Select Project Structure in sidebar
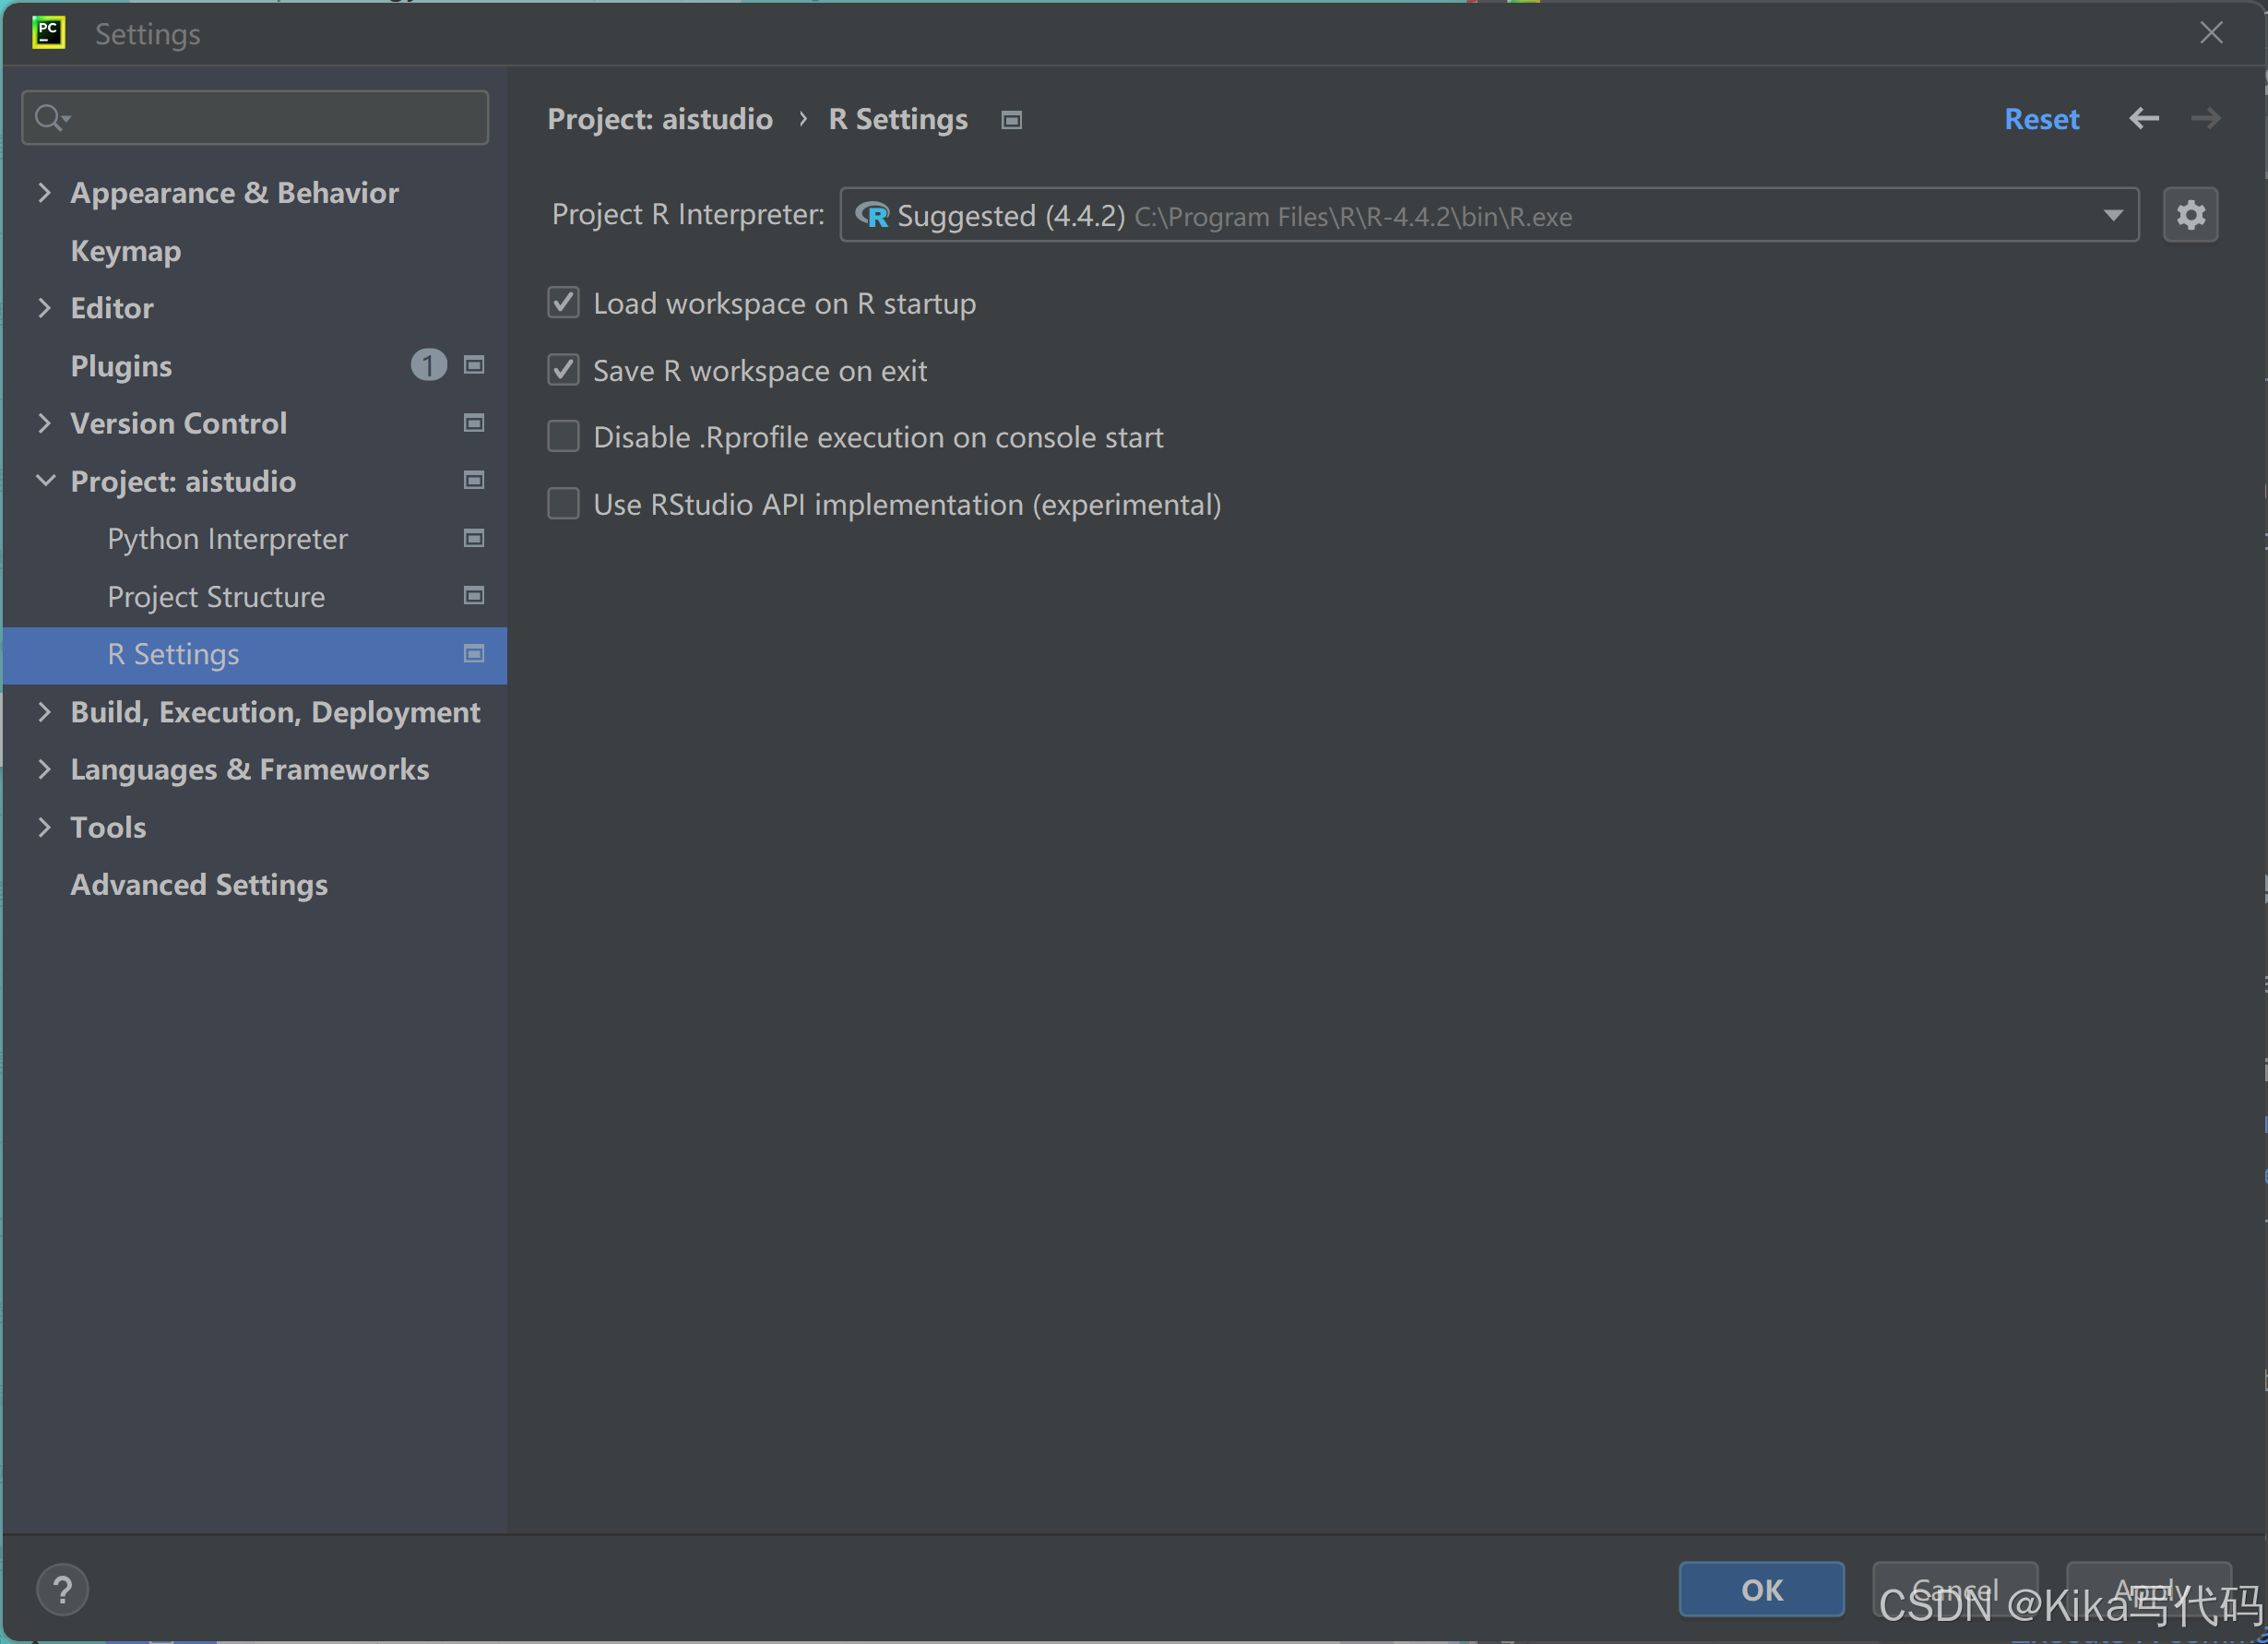 point(216,597)
